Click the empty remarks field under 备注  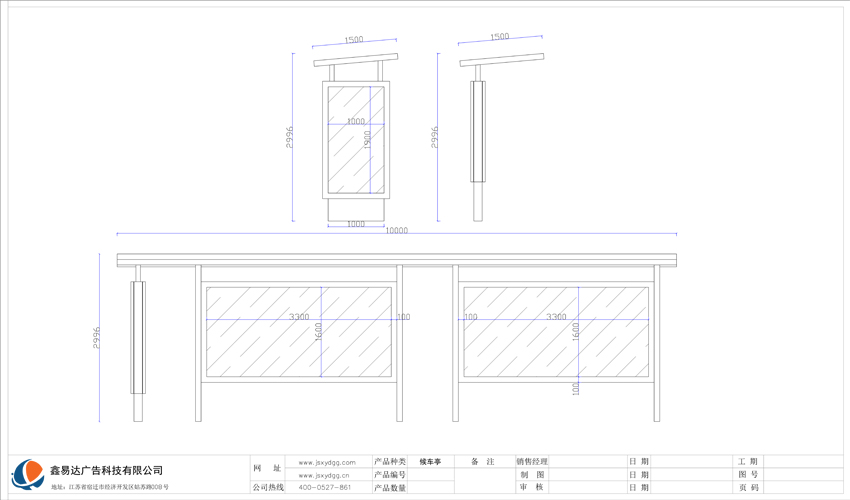[x=484, y=481]
